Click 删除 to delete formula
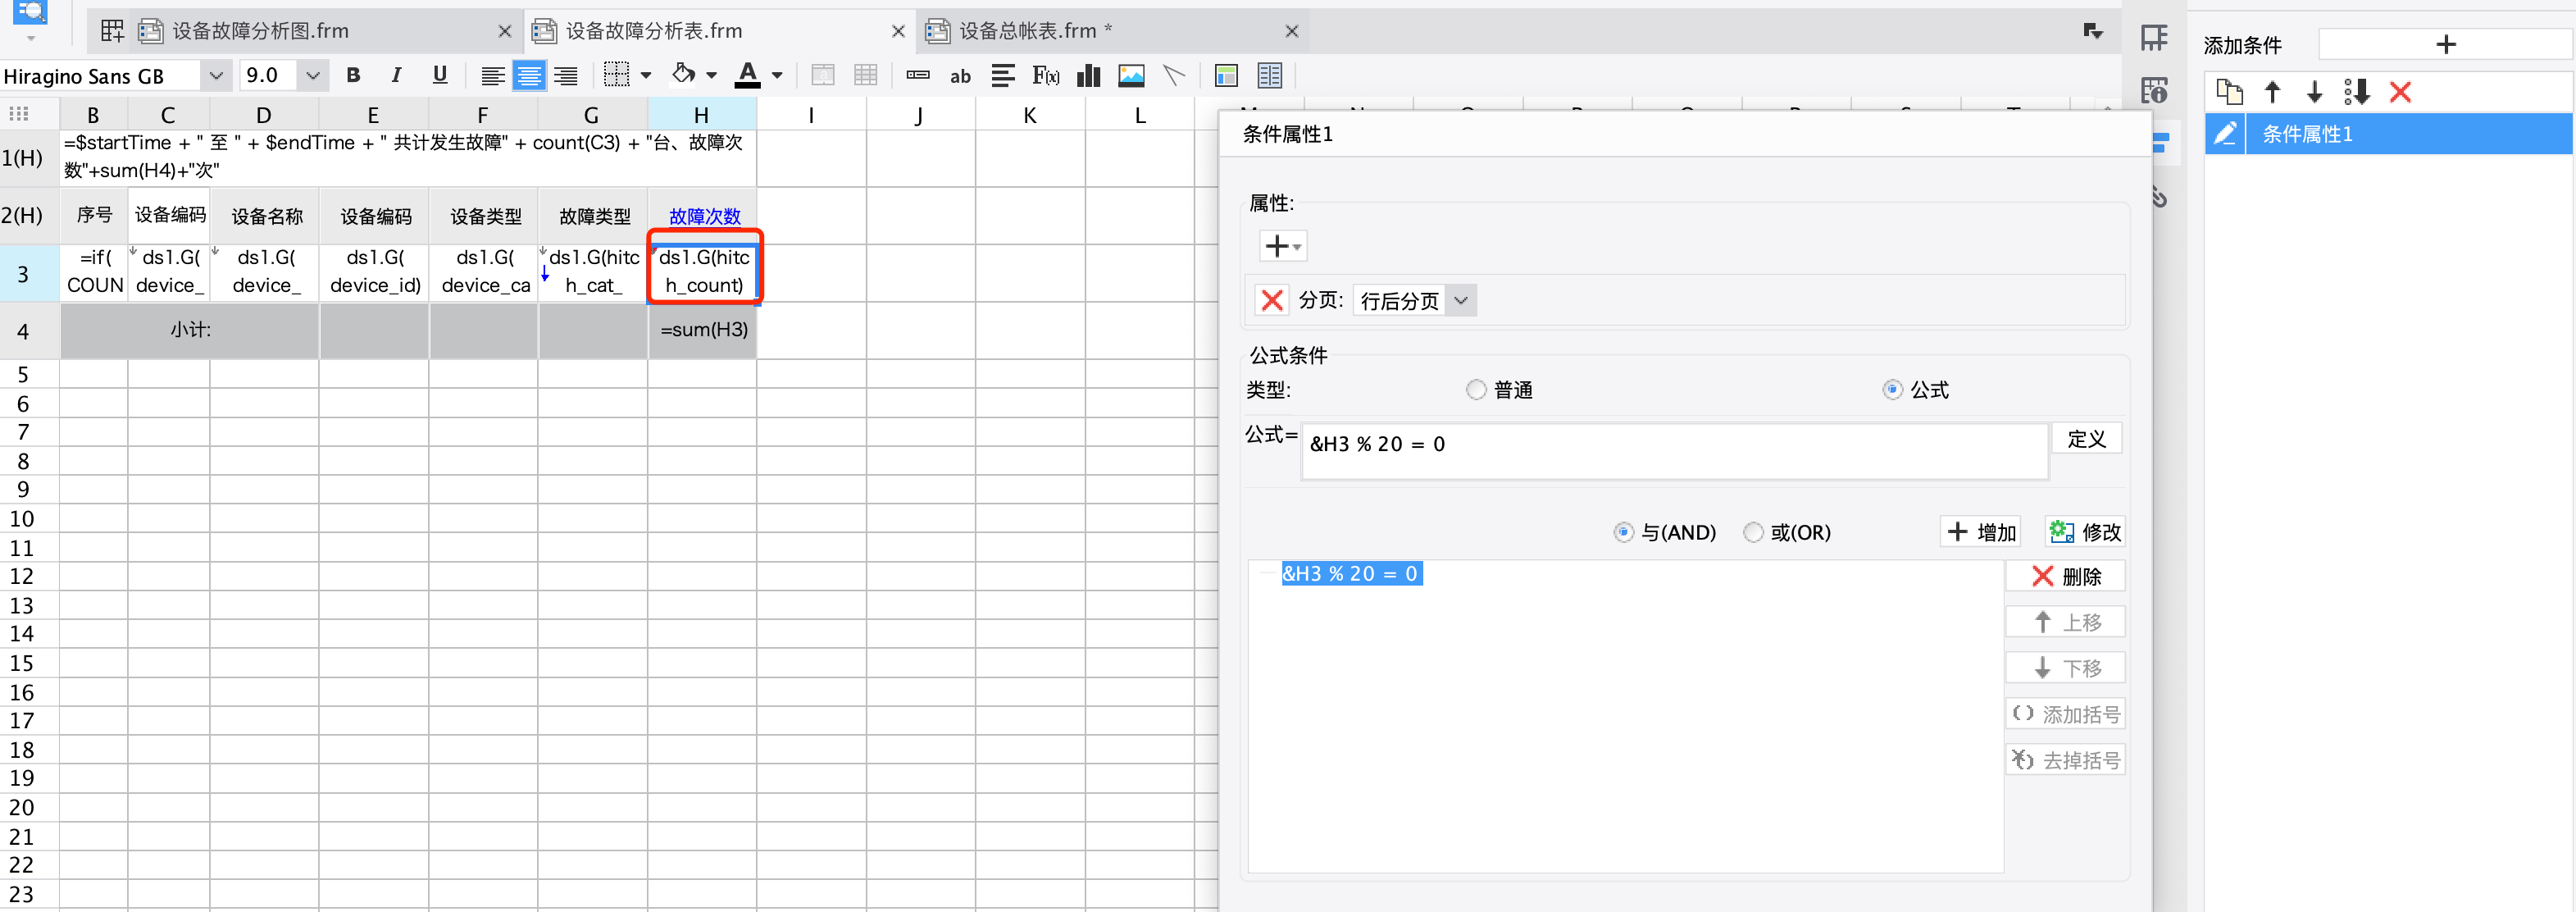 2066,576
